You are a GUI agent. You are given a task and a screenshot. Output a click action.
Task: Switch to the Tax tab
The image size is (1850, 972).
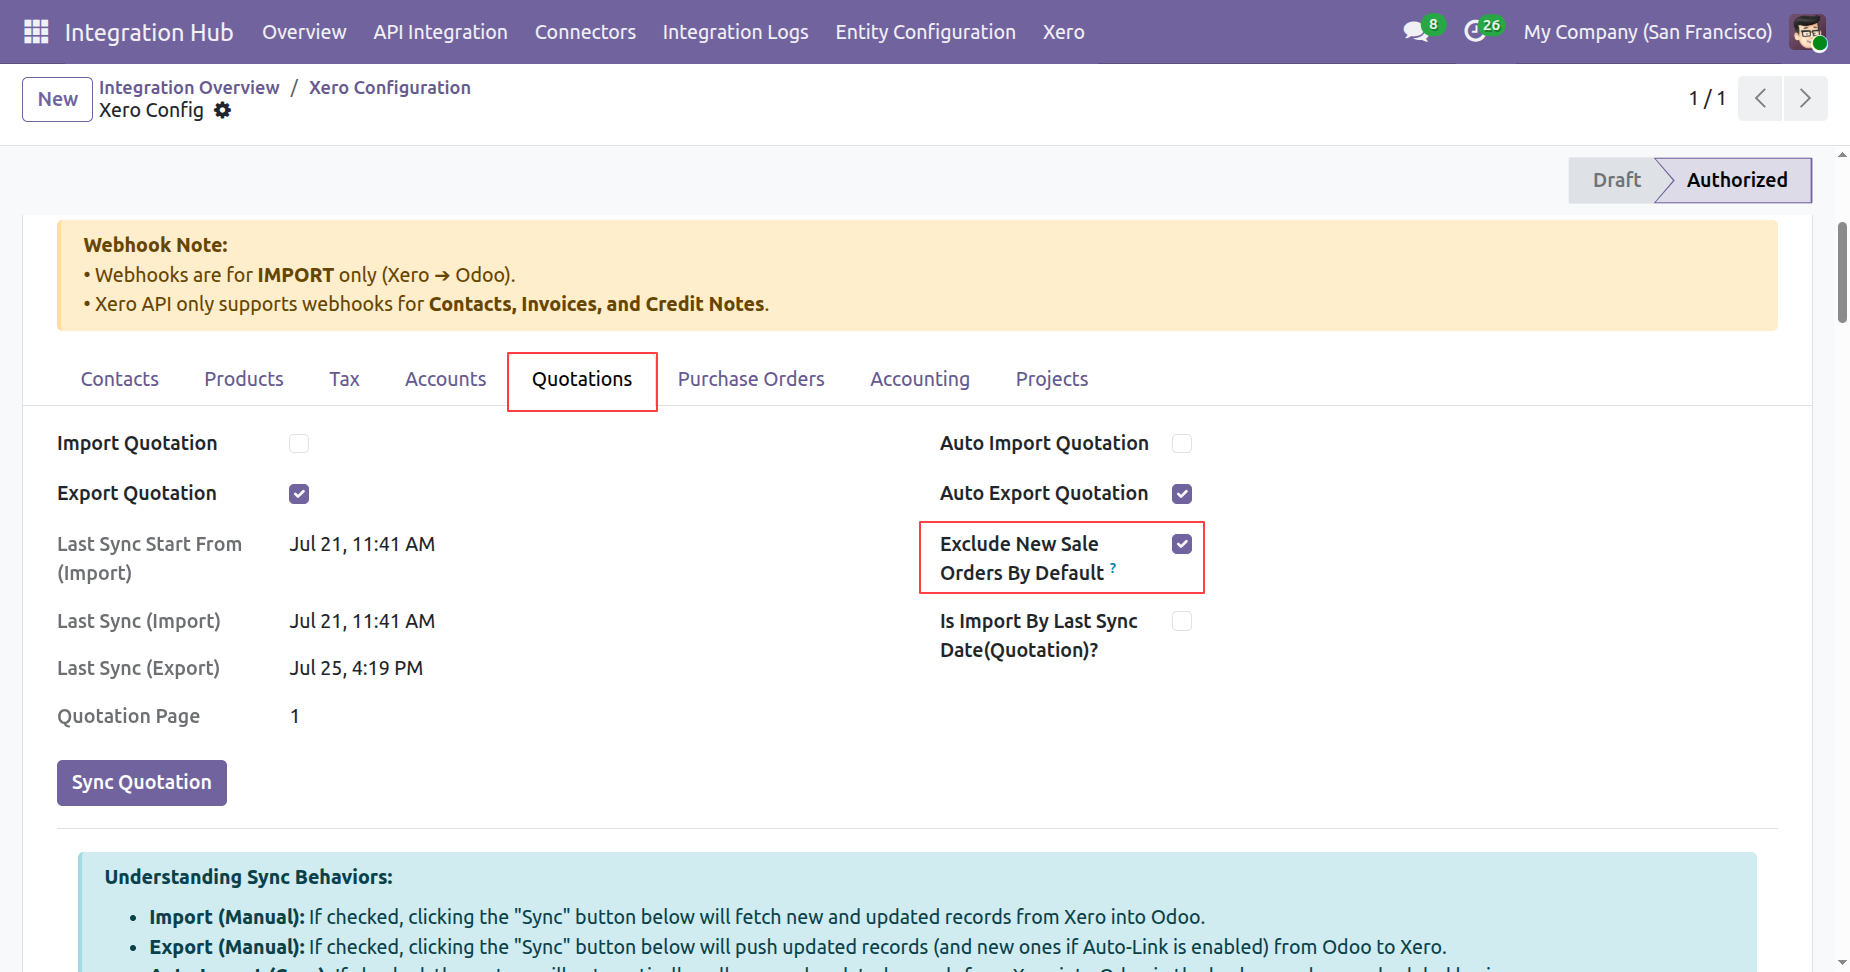[344, 379]
